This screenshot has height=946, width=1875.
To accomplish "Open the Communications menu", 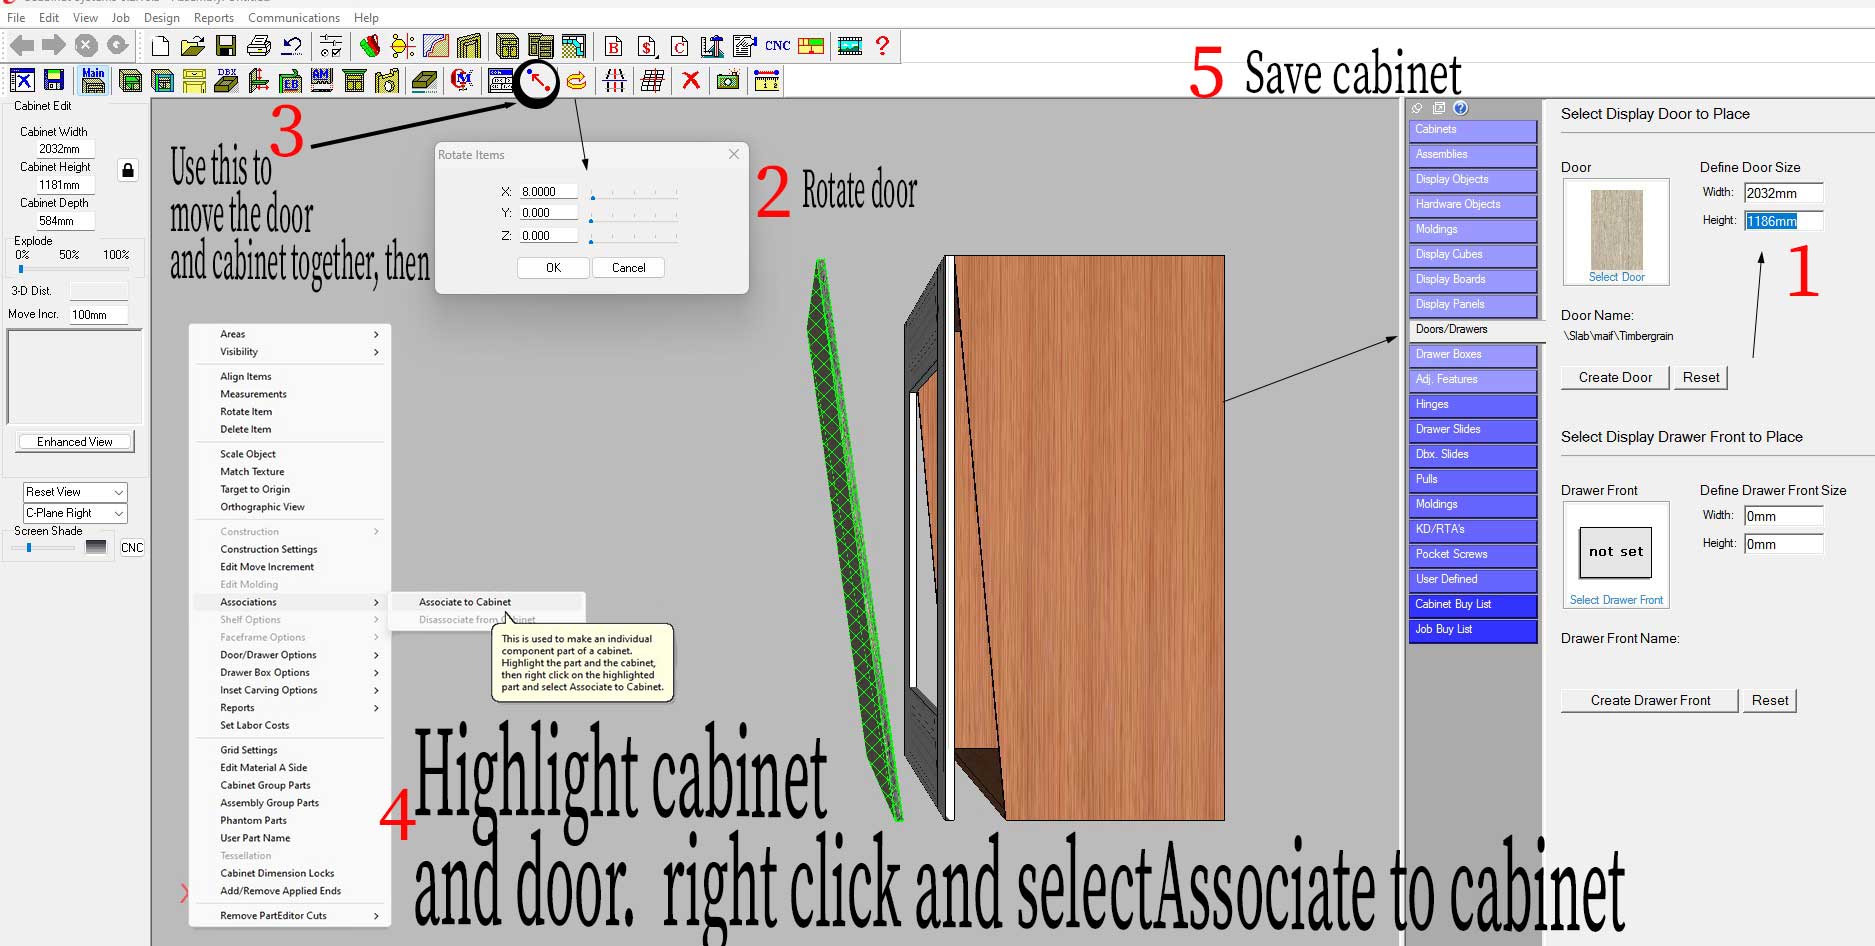I will [294, 18].
